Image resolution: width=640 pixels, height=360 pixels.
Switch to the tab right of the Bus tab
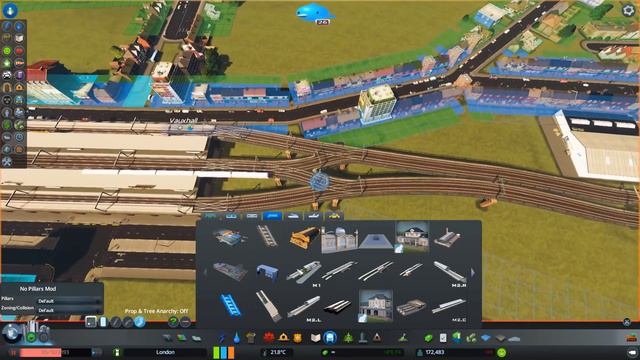pyautogui.click(x=231, y=216)
